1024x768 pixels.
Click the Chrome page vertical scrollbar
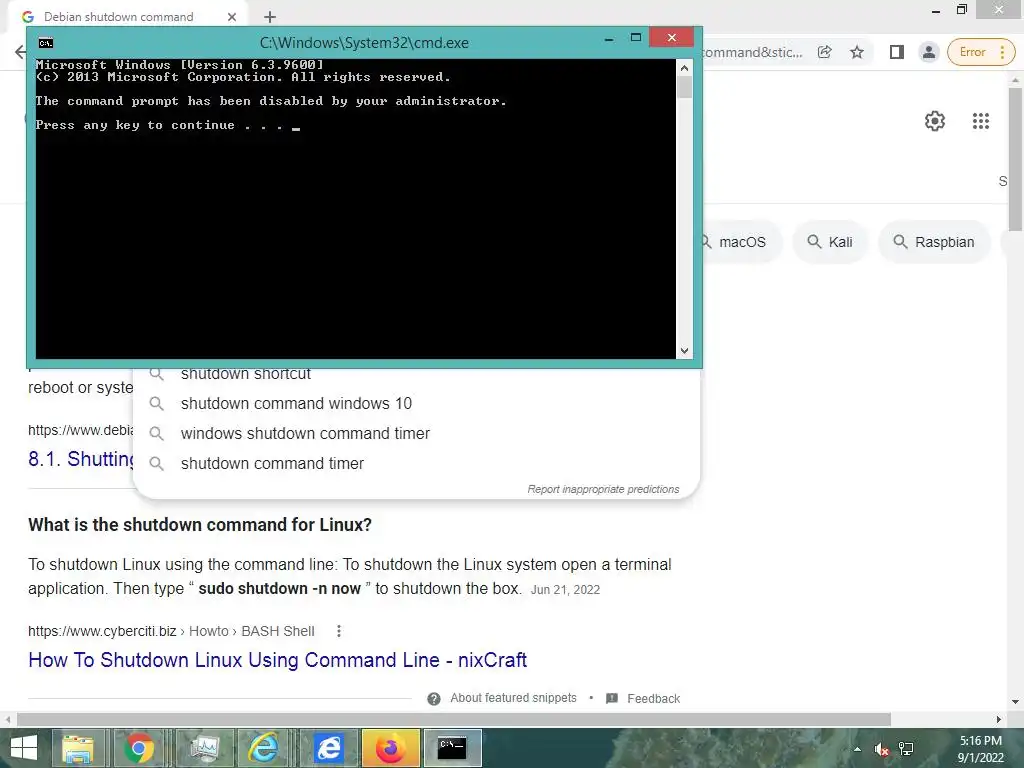click(1015, 159)
